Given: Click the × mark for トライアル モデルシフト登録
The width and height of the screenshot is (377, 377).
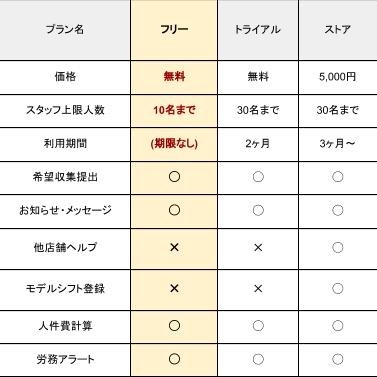Looking at the screenshot, I should 258,288.
